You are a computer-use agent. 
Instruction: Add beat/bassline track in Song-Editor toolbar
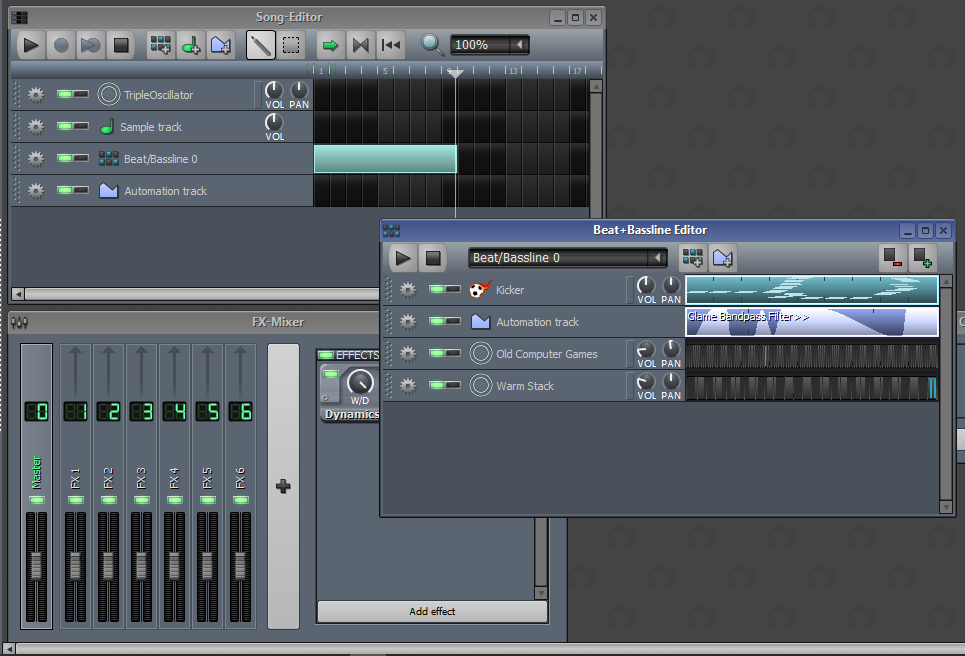point(161,45)
